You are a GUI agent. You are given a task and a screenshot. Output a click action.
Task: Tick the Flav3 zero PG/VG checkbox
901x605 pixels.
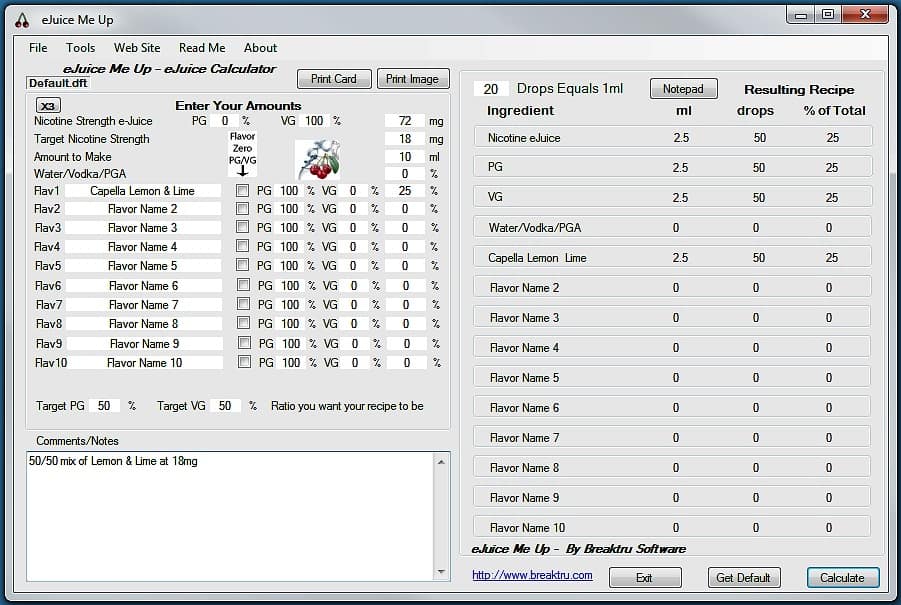242,227
